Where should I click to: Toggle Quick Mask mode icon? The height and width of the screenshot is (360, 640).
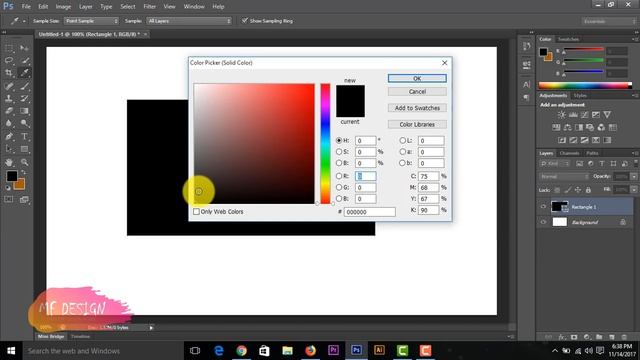click(9, 199)
